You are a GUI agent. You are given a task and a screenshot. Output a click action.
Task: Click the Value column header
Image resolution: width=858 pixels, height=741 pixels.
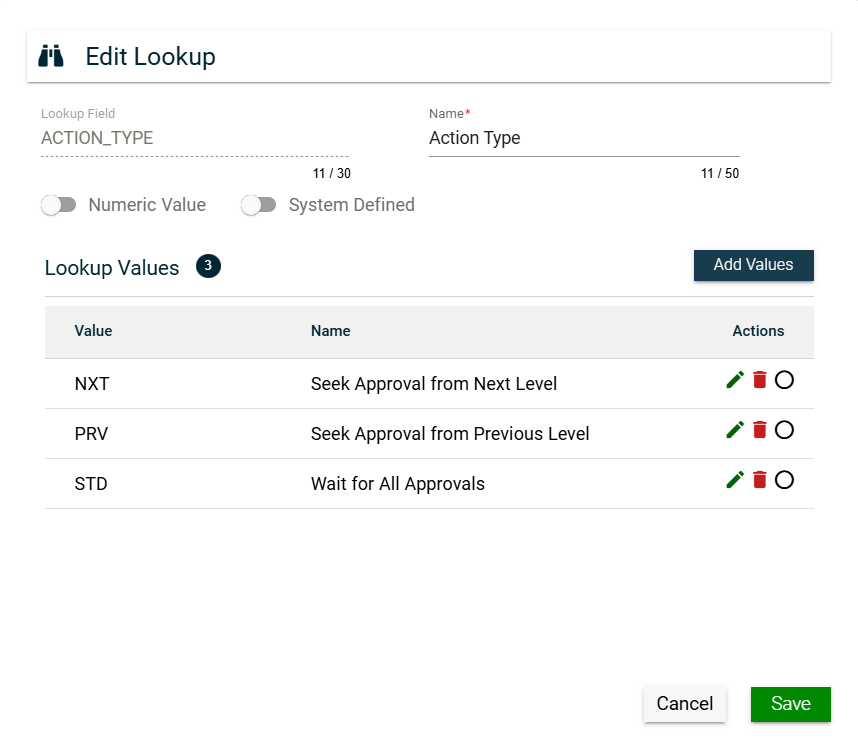click(x=93, y=331)
